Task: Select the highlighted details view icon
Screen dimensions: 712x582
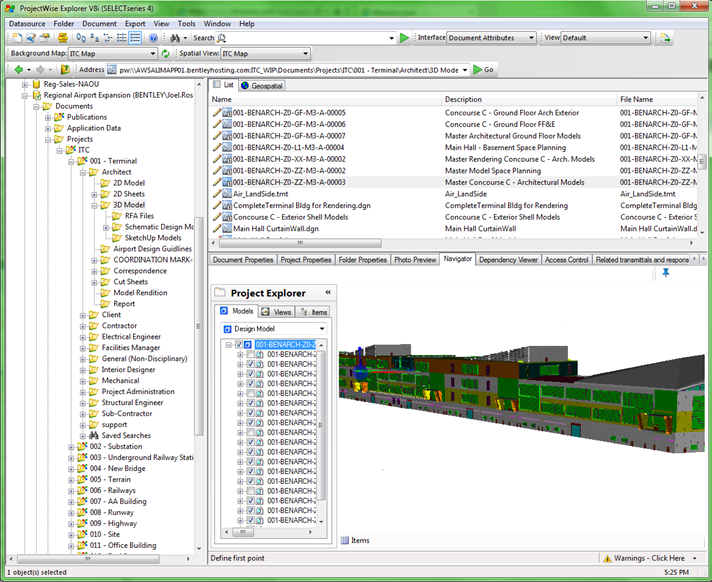Action: click(x=135, y=38)
